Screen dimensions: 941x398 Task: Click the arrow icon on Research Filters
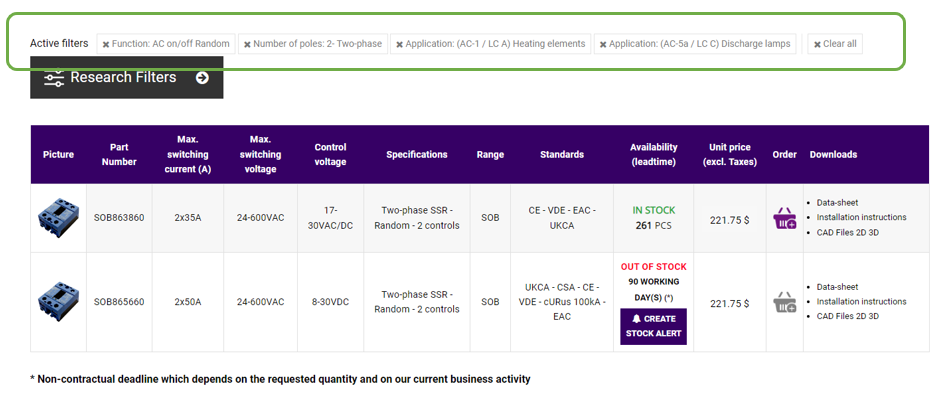point(202,77)
